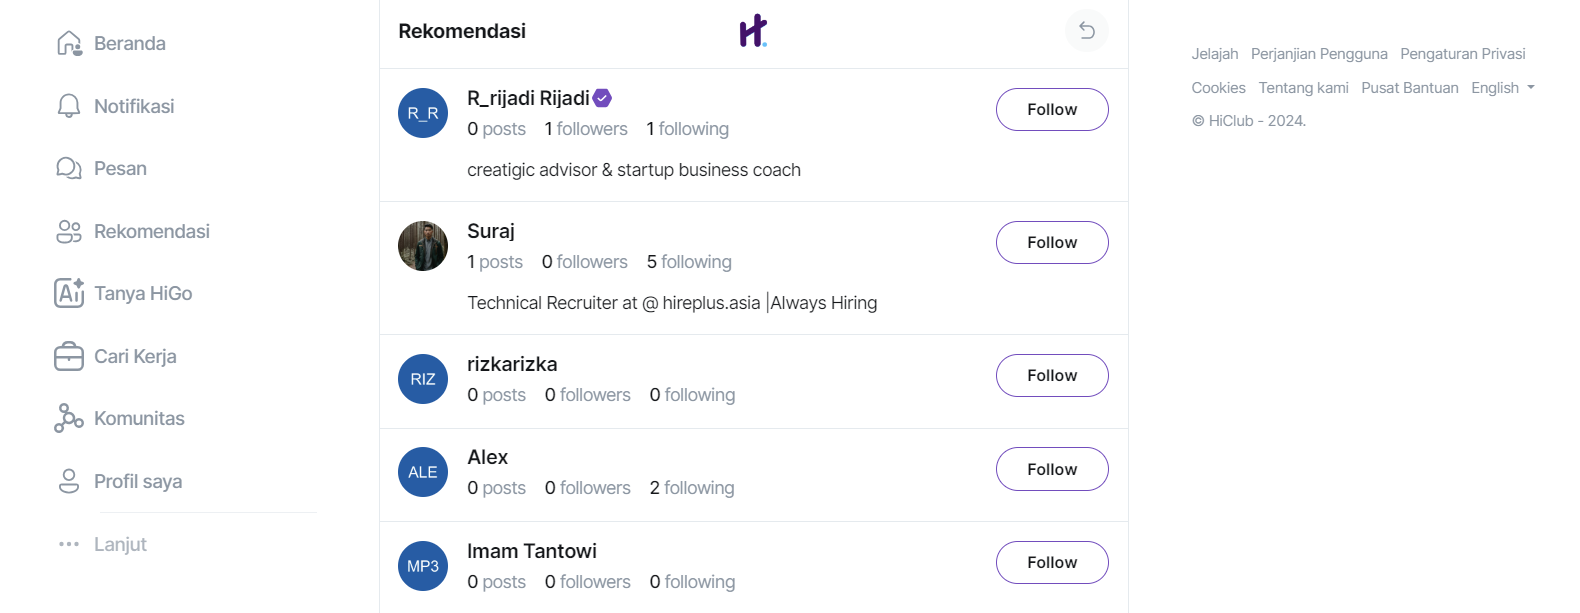Select the Tanya HiGo AI icon
The height and width of the screenshot is (613, 1580).
pos(69,293)
